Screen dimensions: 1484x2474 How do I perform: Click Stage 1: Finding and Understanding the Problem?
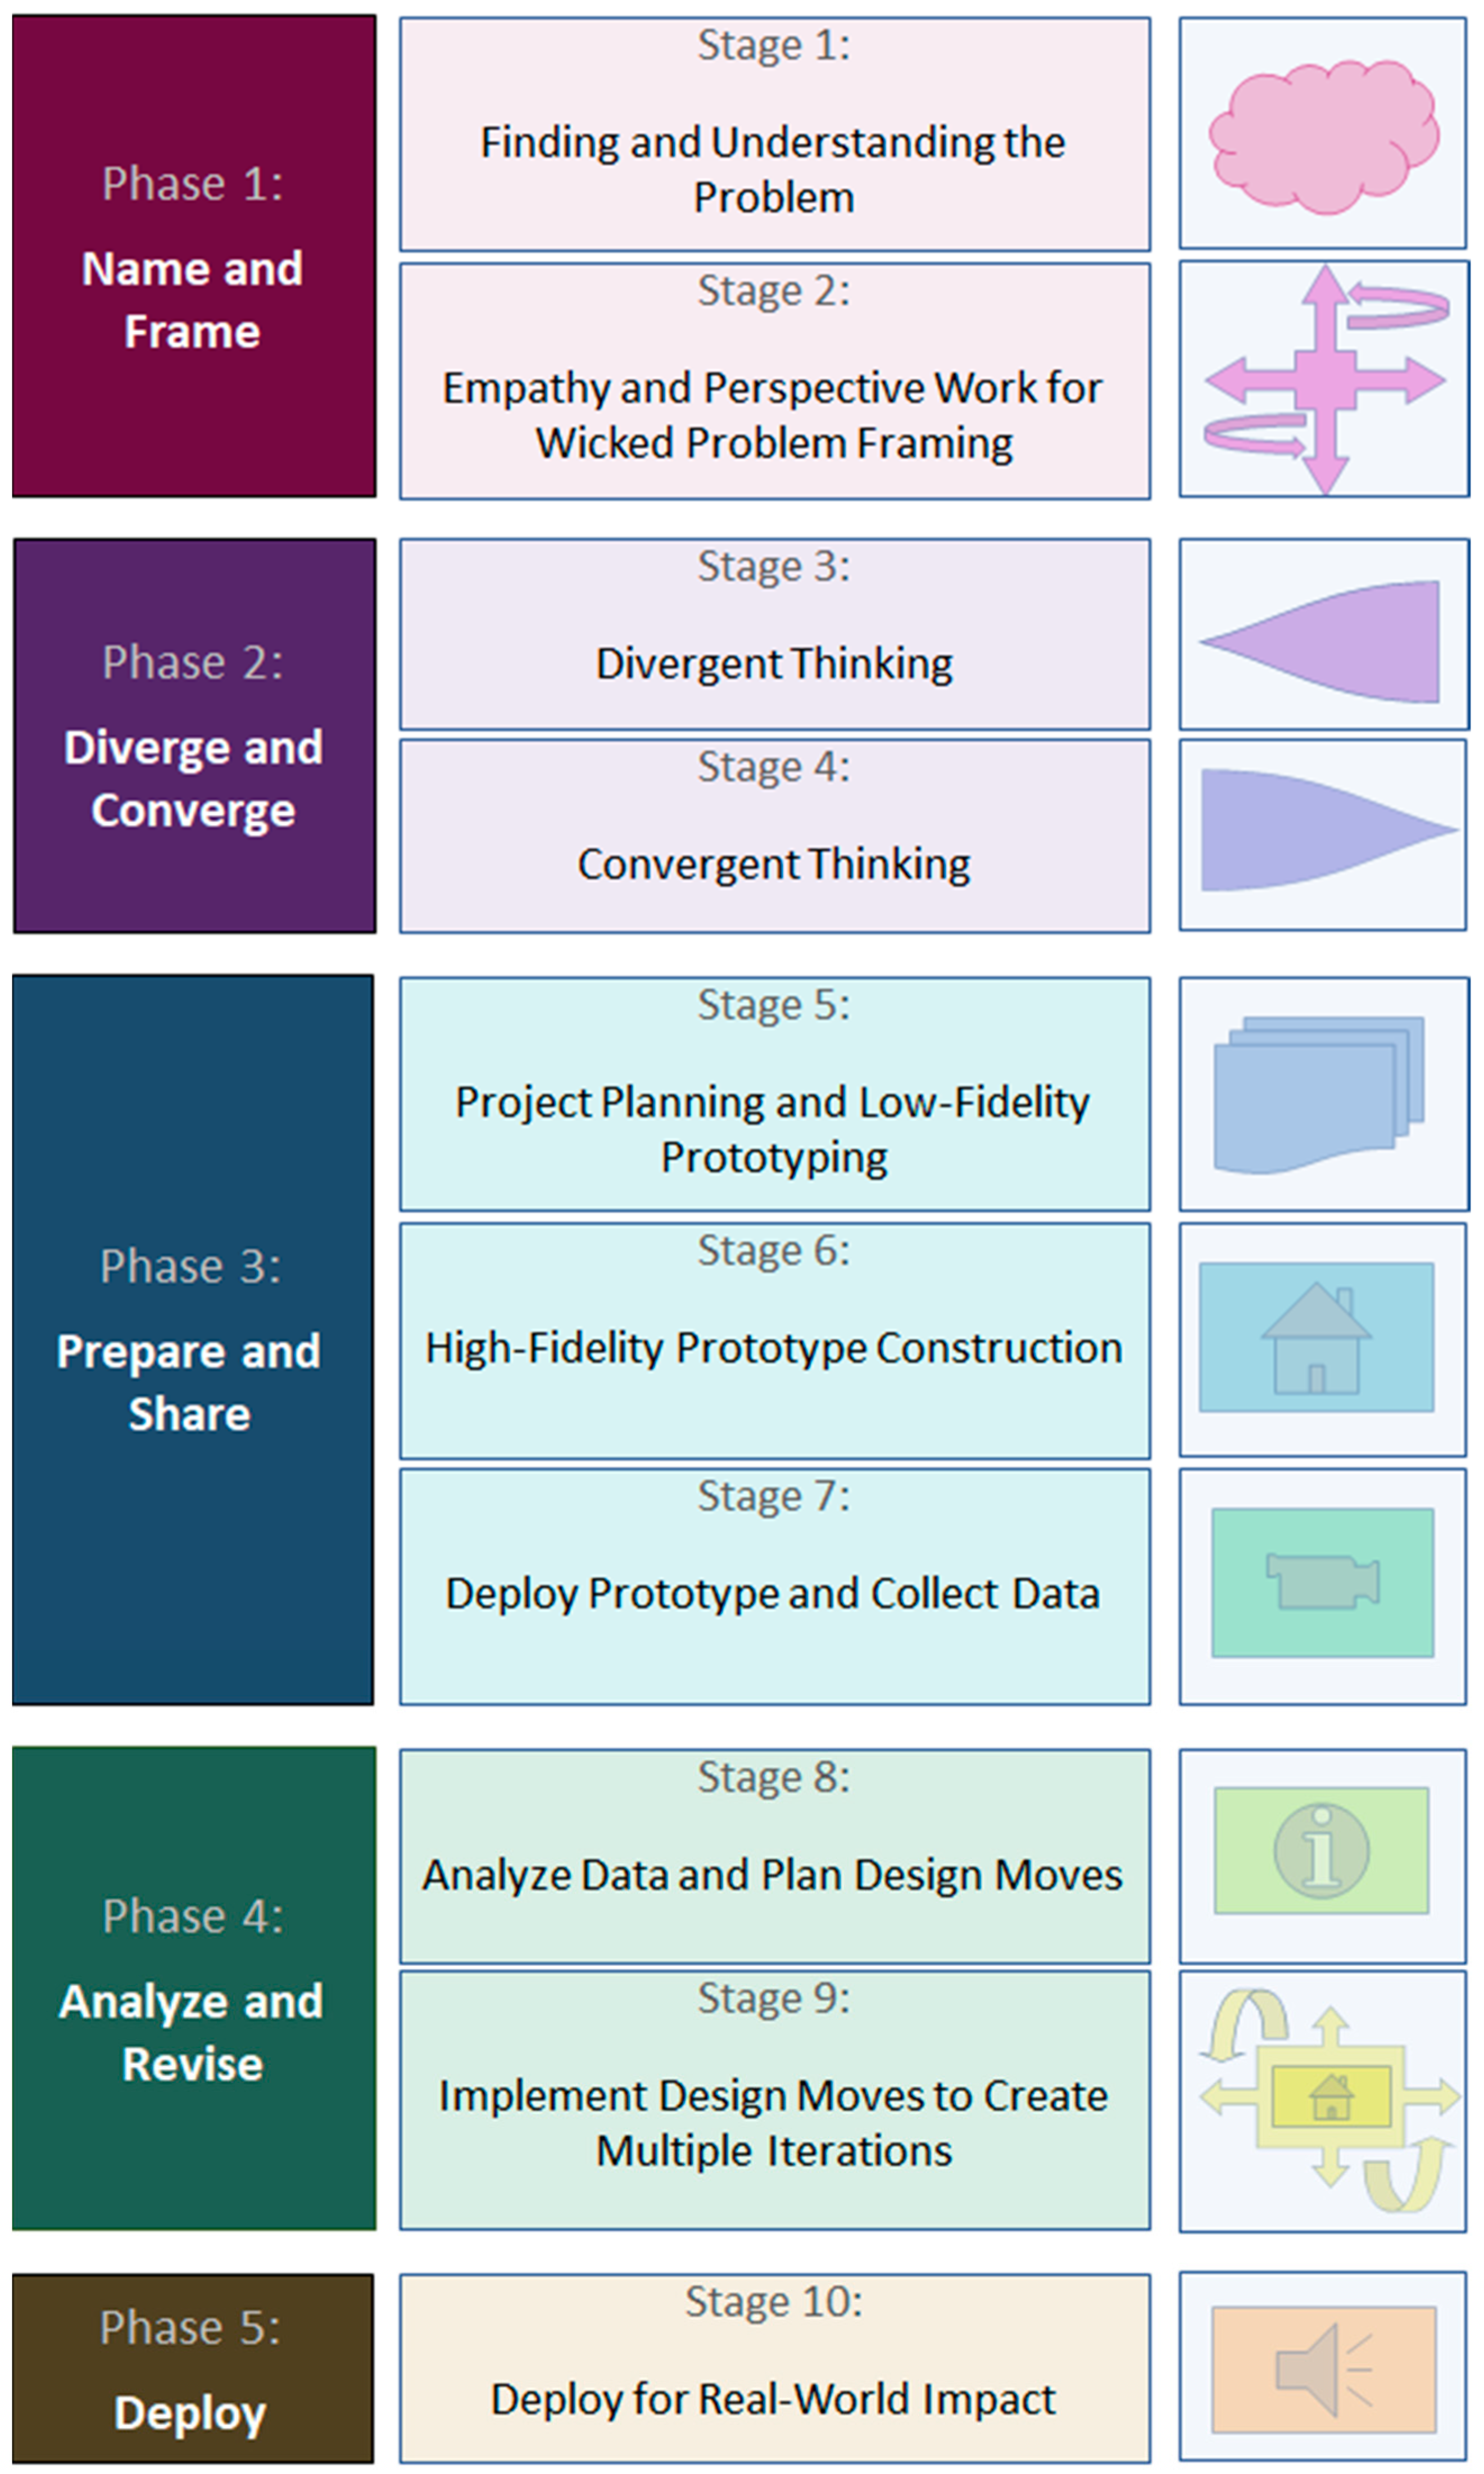click(x=774, y=135)
